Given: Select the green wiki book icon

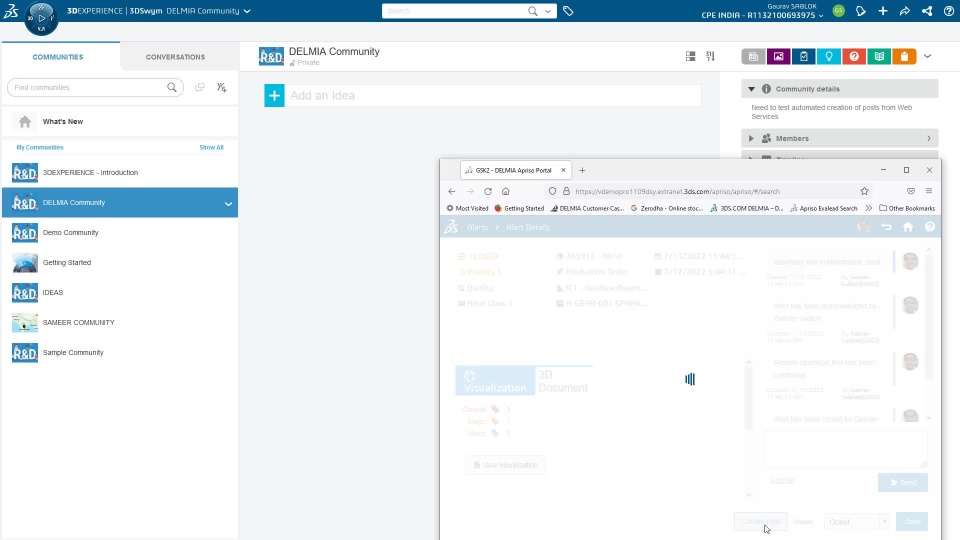Looking at the screenshot, I should (879, 56).
